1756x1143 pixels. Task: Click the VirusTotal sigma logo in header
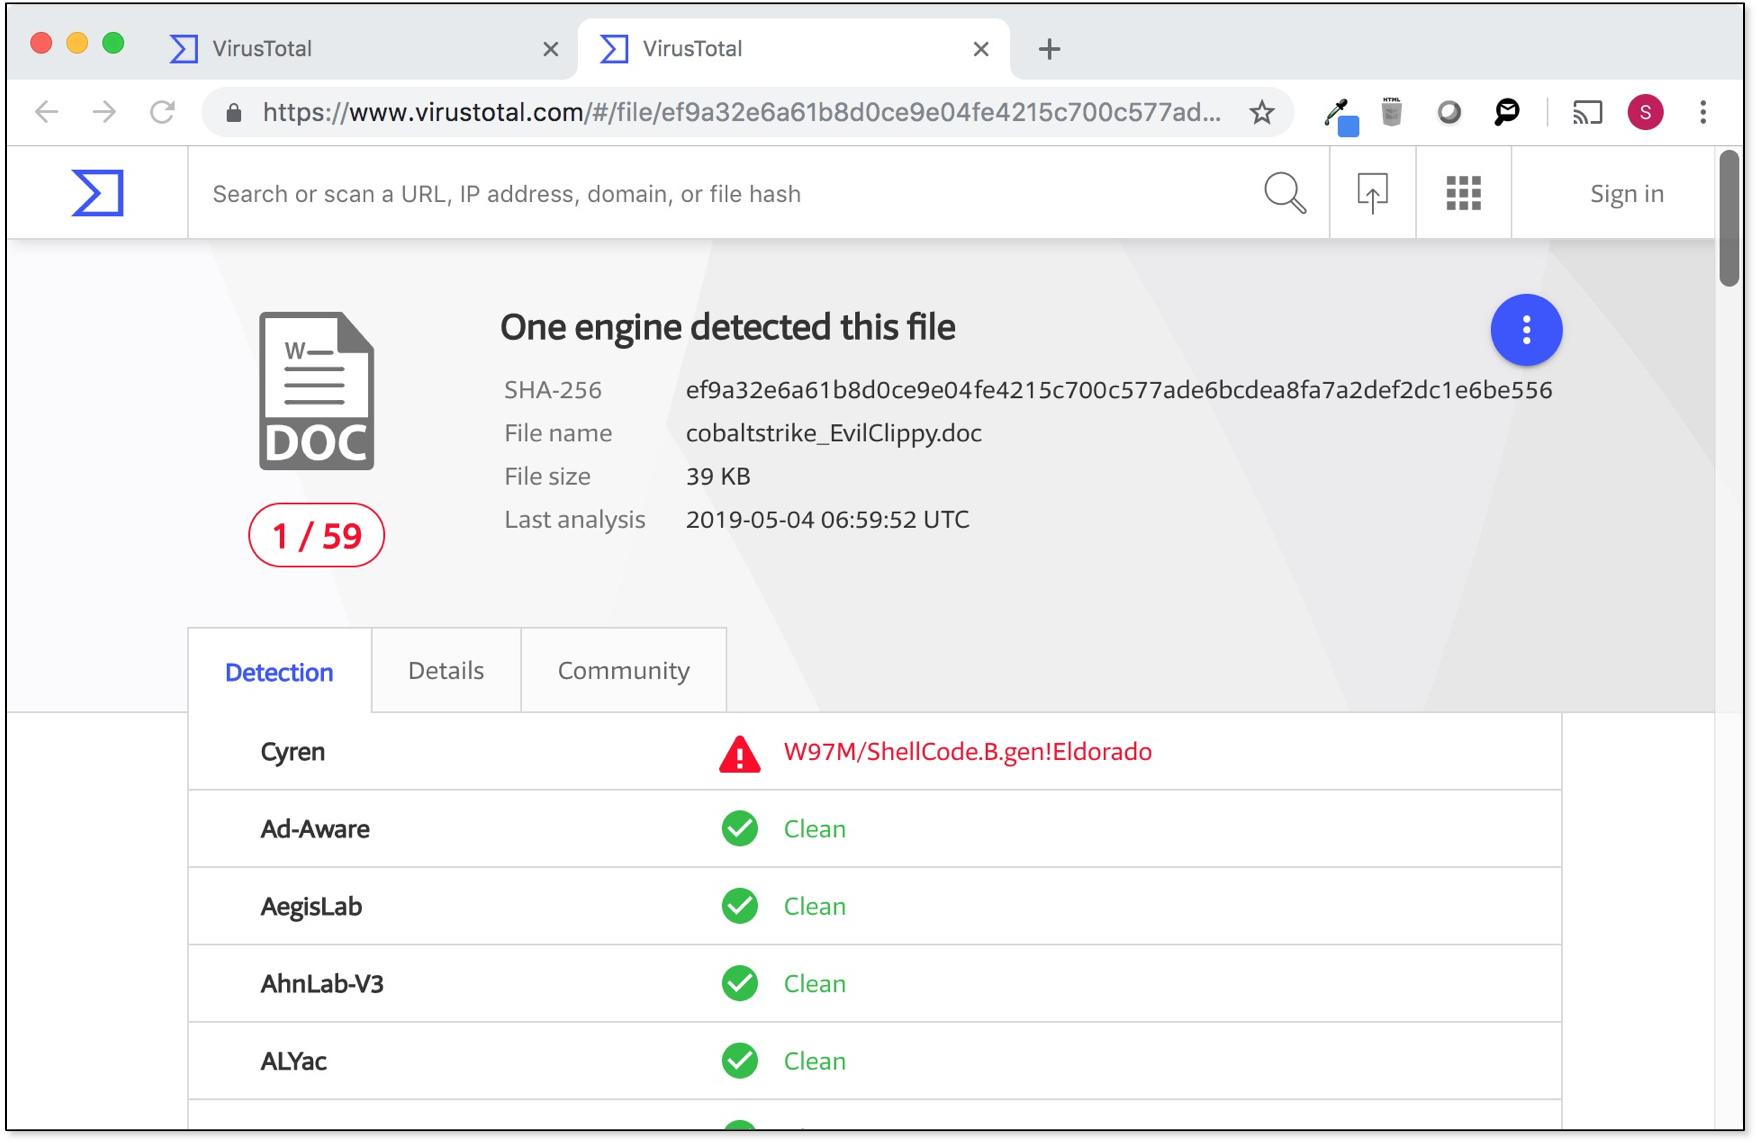pyautogui.click(x=98, y=192)
